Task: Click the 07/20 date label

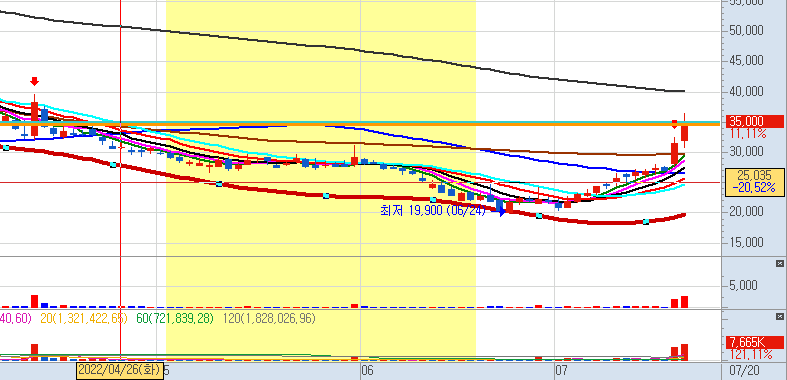Action: click(745, 370)
